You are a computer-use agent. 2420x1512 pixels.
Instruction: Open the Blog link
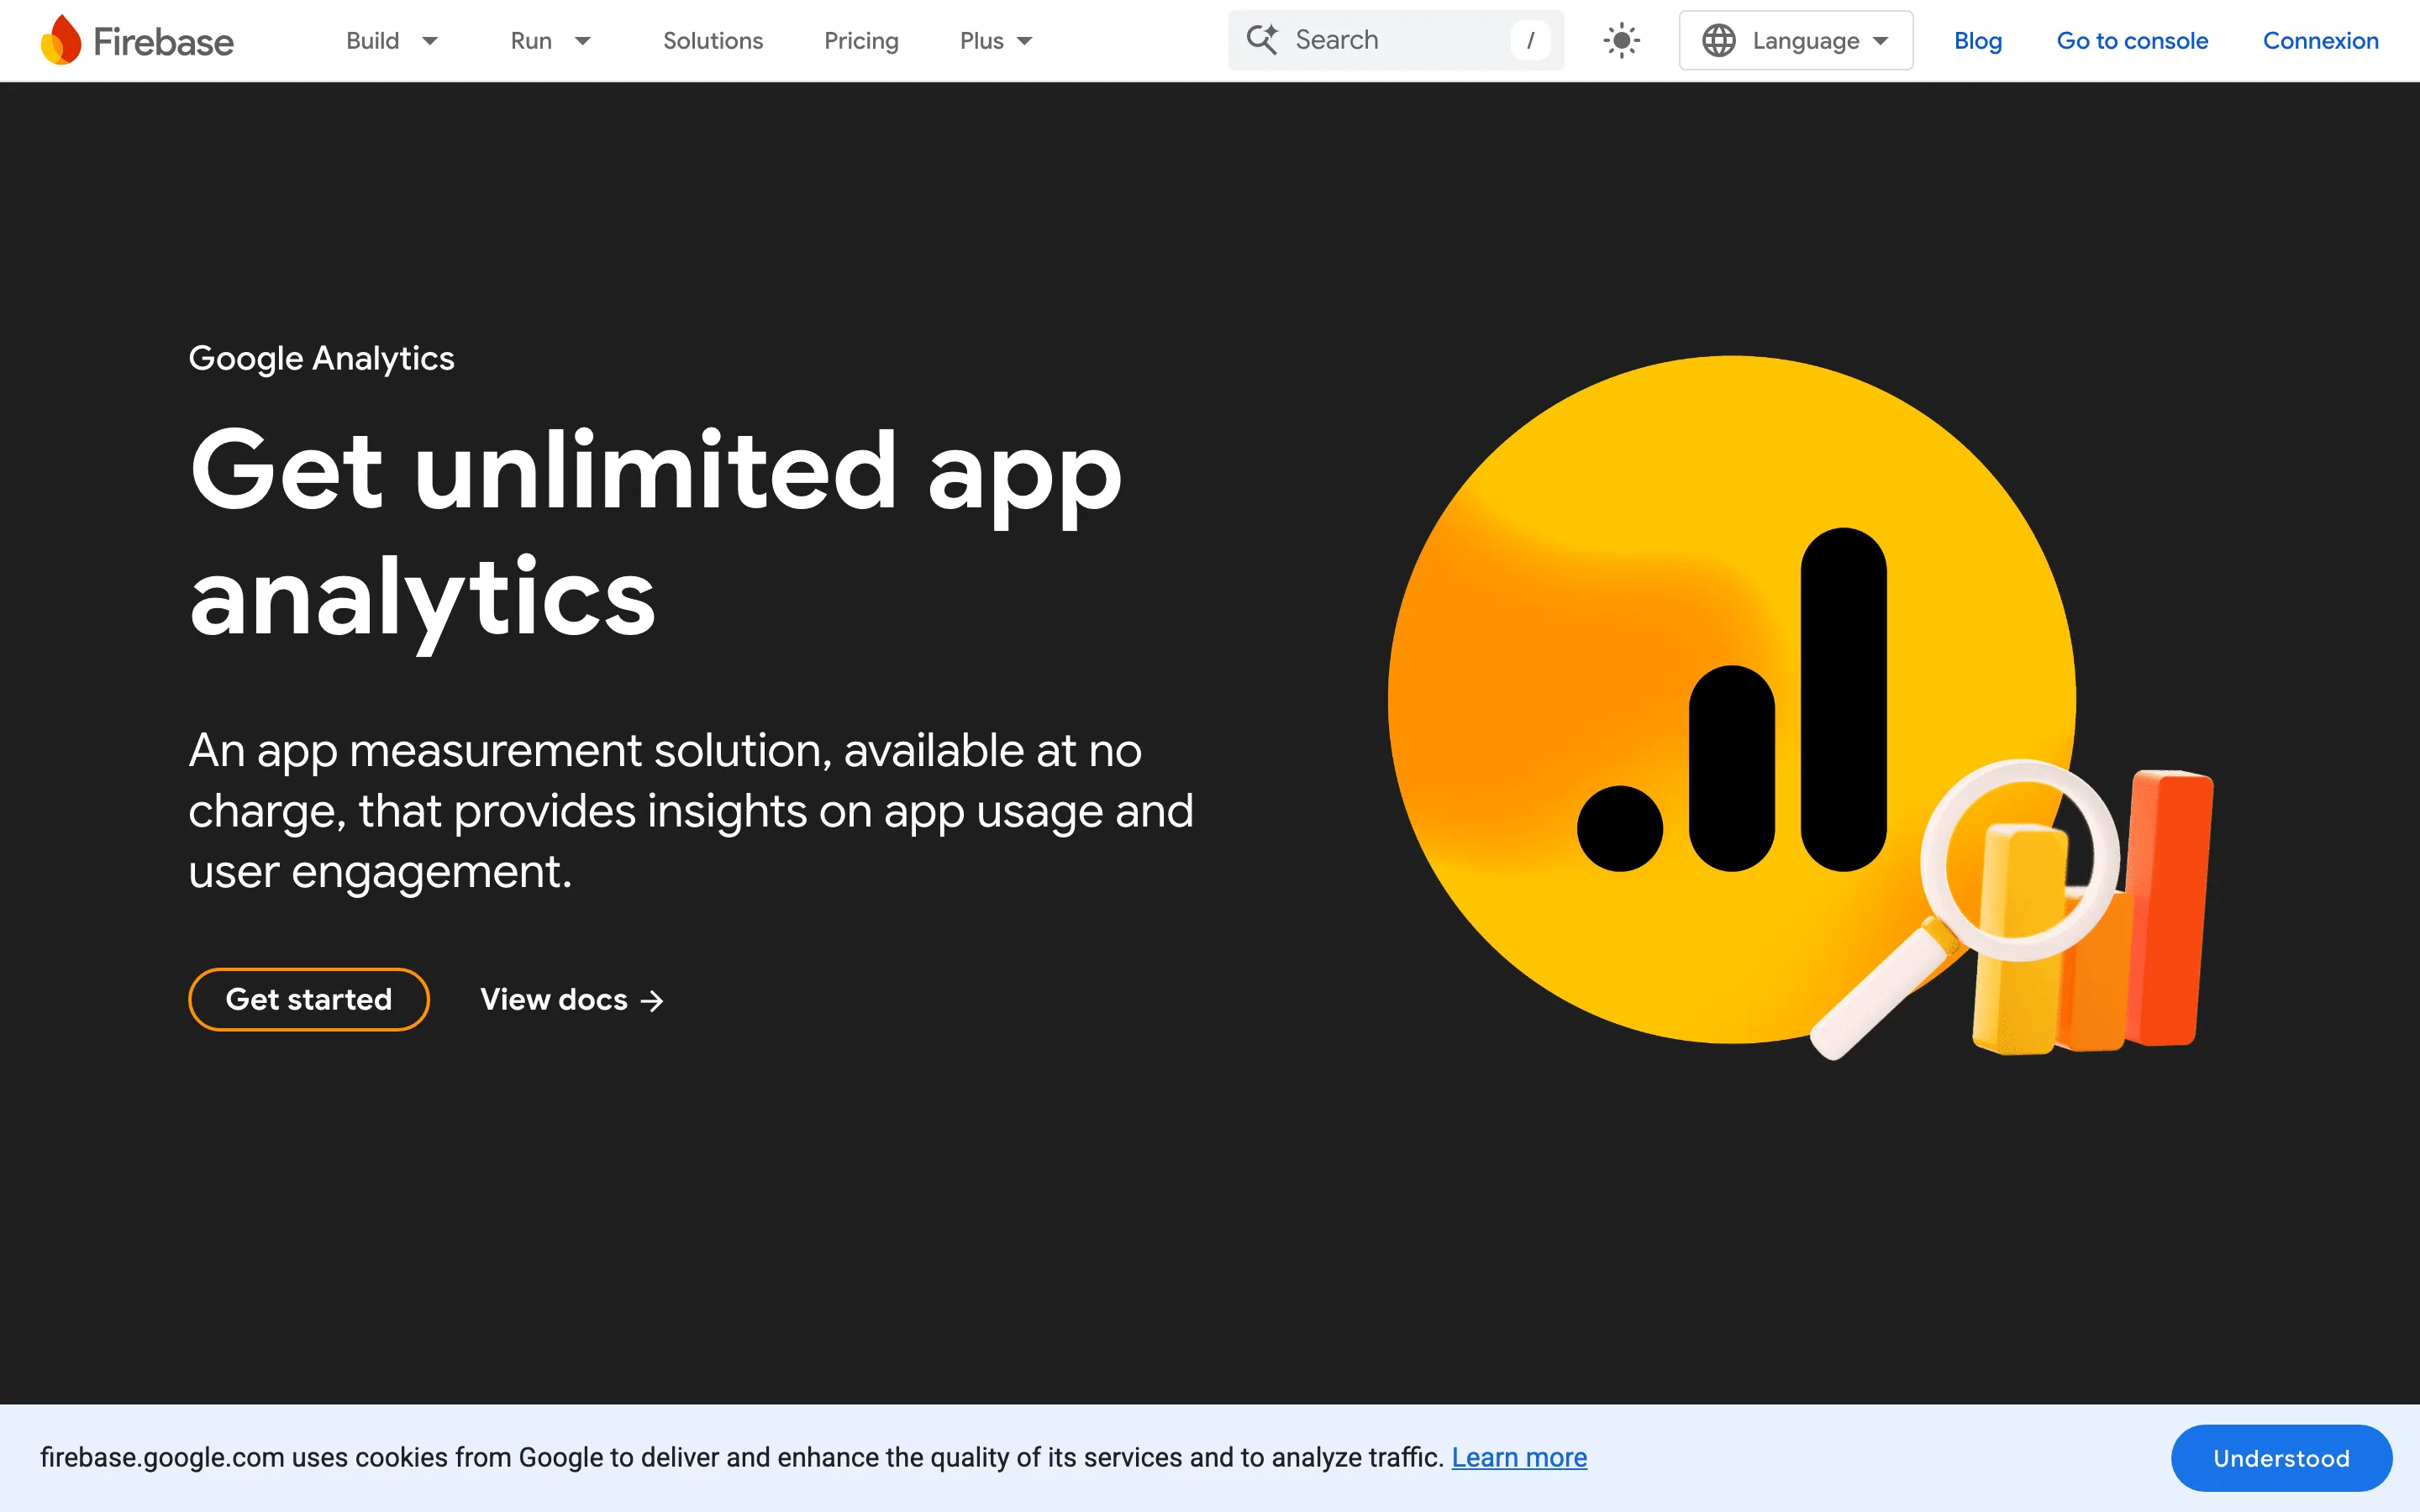1977,41
